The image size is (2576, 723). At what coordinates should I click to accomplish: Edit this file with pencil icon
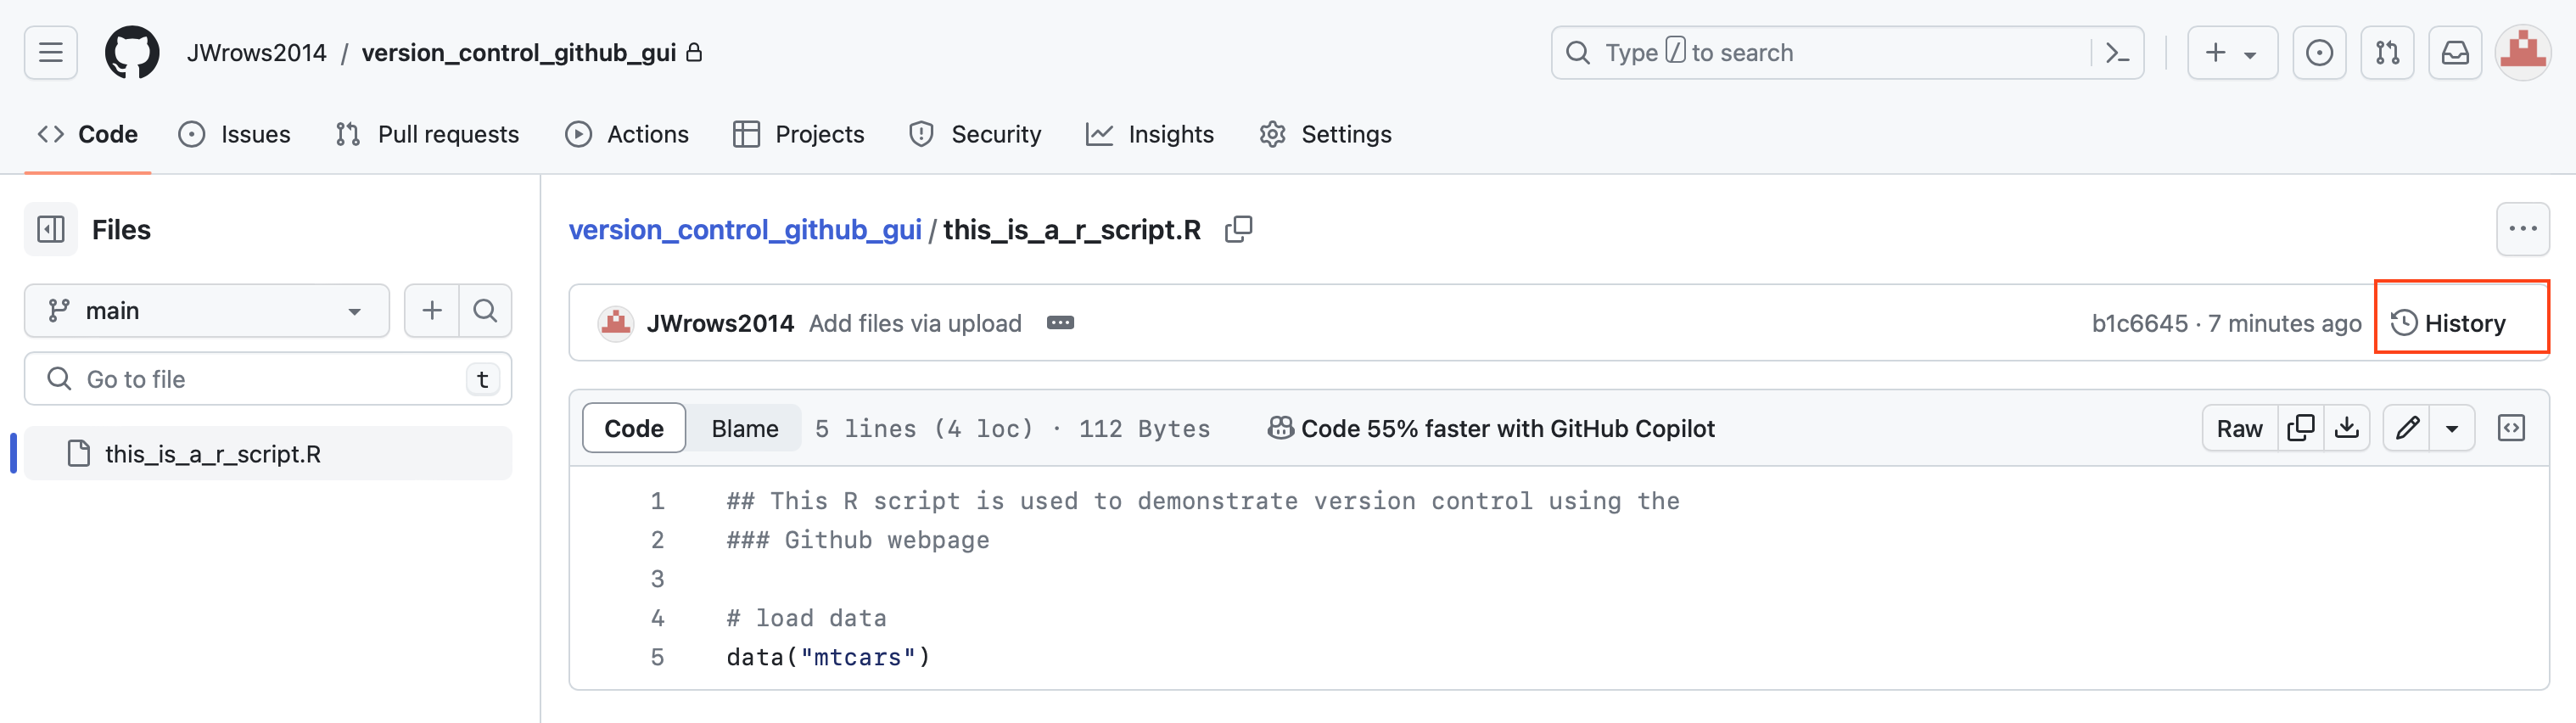[x=2407, y=428]
